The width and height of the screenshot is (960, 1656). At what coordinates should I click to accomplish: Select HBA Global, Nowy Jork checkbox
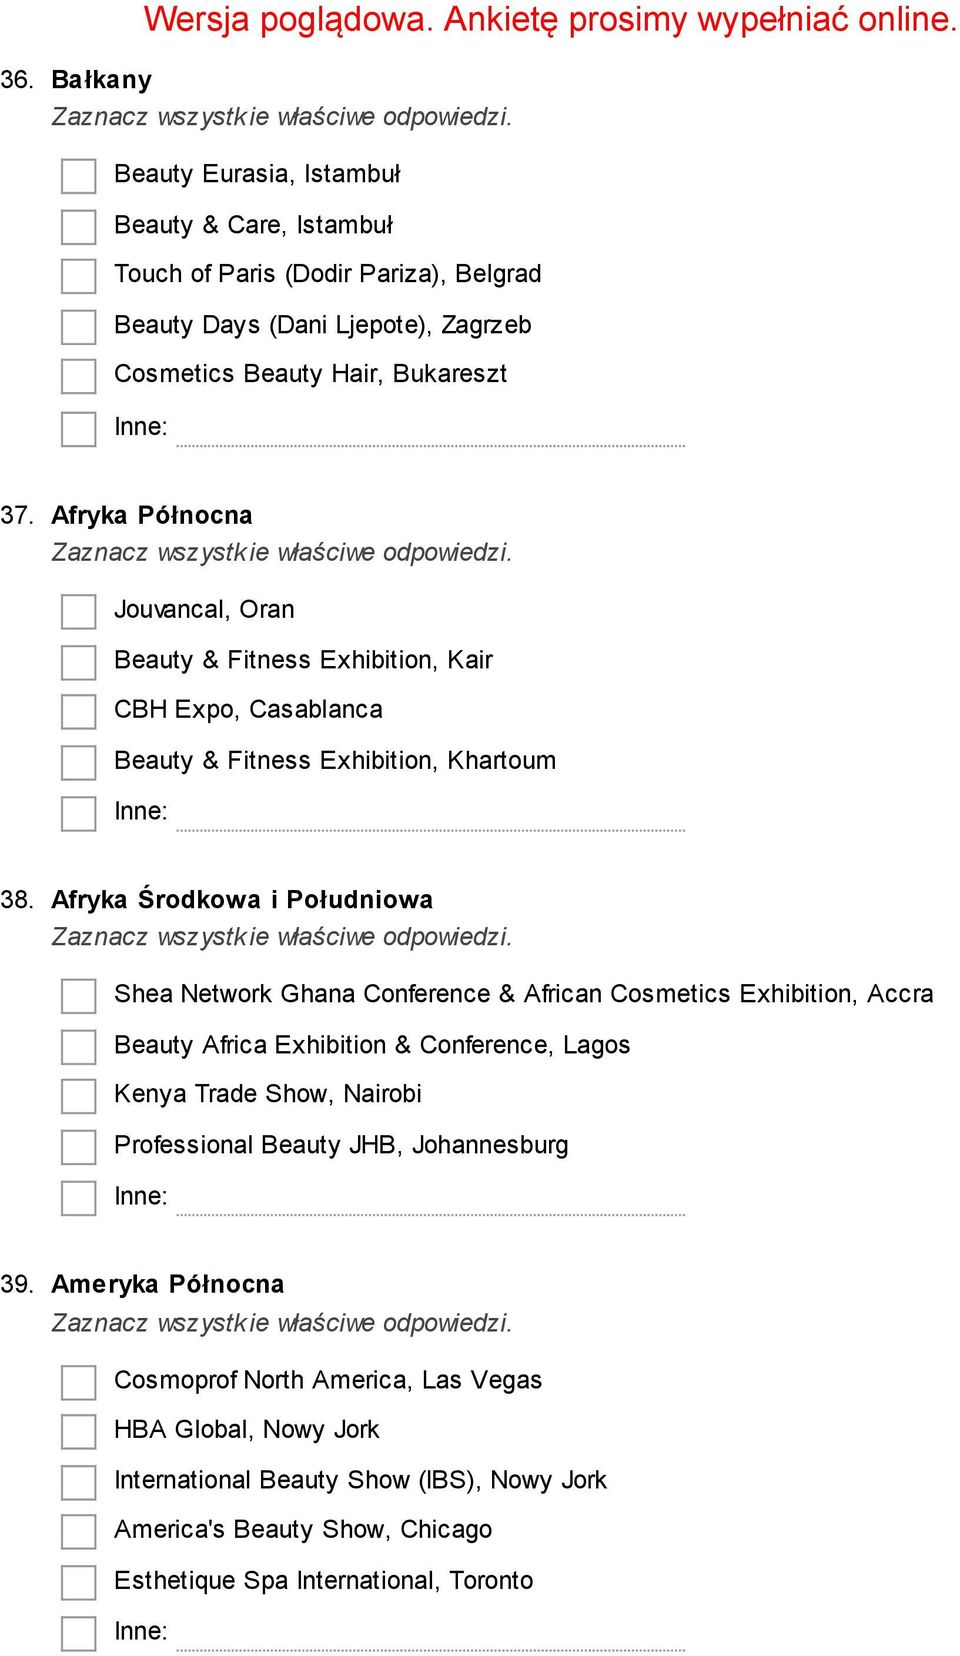click(x=78, y=1432)
